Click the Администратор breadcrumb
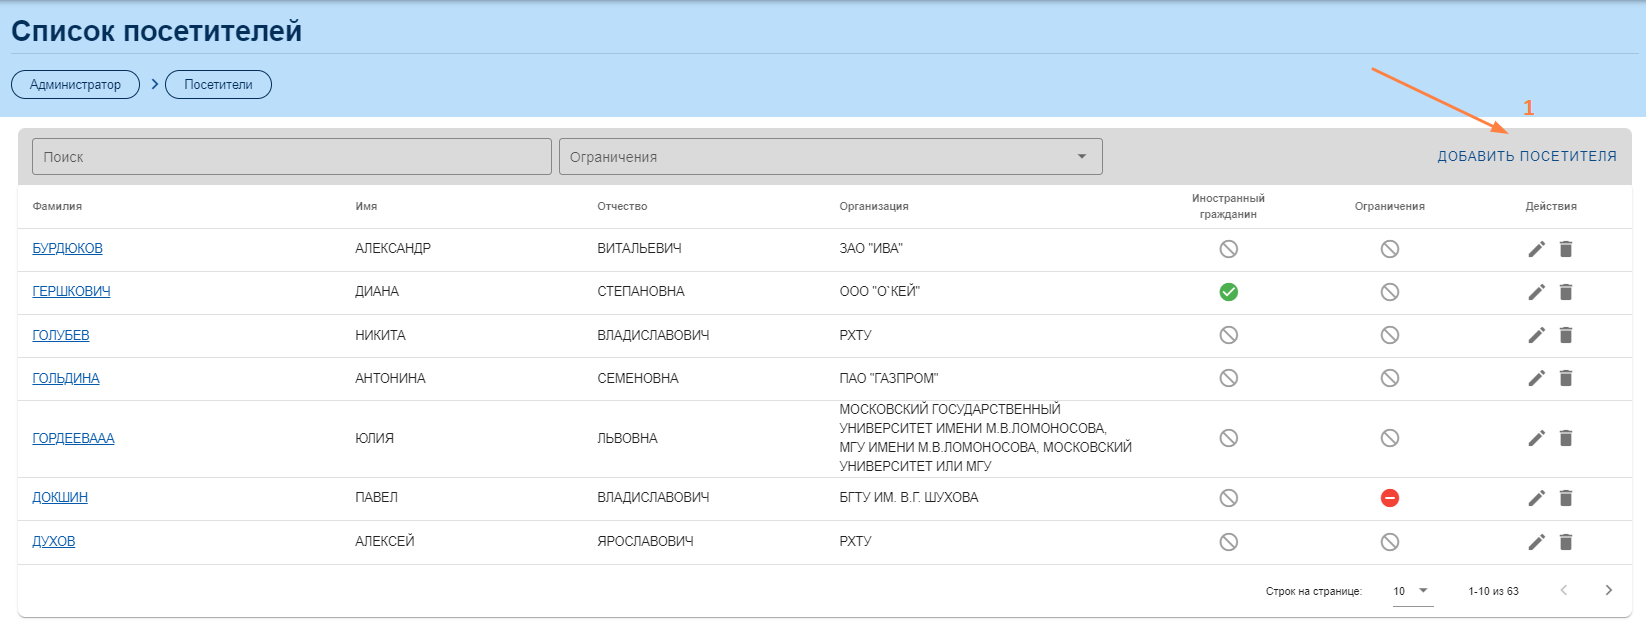Viewport: 1646px width, 634px height. pos(75,85)
